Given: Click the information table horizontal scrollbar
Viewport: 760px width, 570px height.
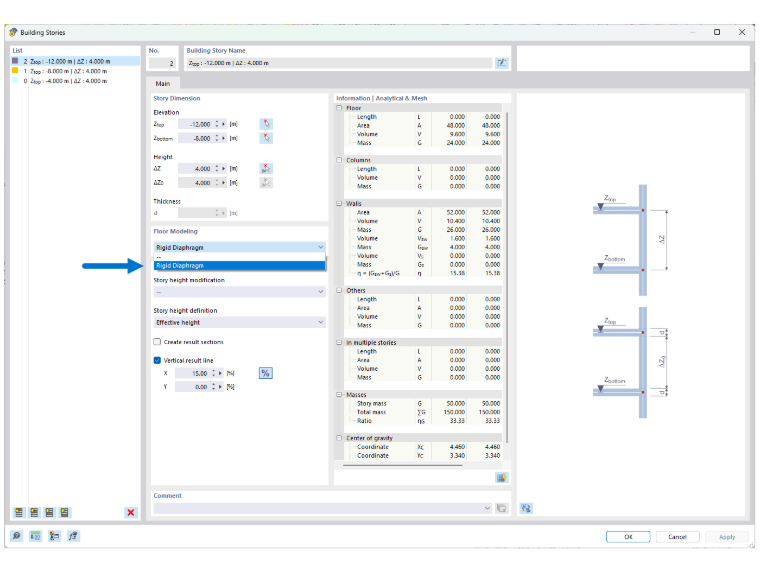Looking at the screenshot, I should point(402,465).
